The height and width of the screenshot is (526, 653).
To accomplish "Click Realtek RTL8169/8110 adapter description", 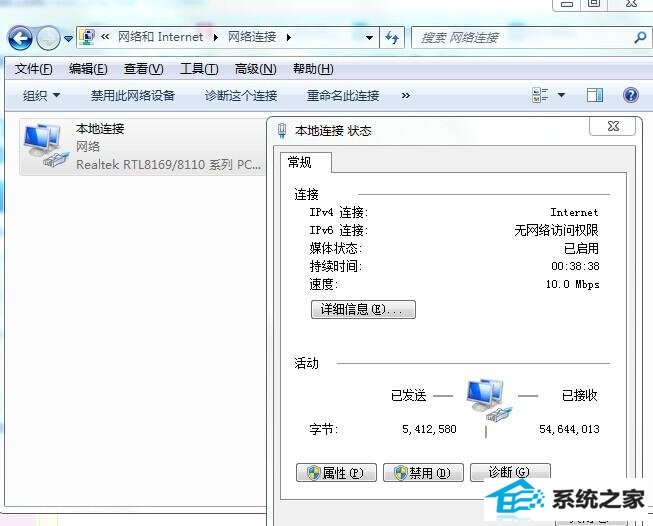I will 169,165.
